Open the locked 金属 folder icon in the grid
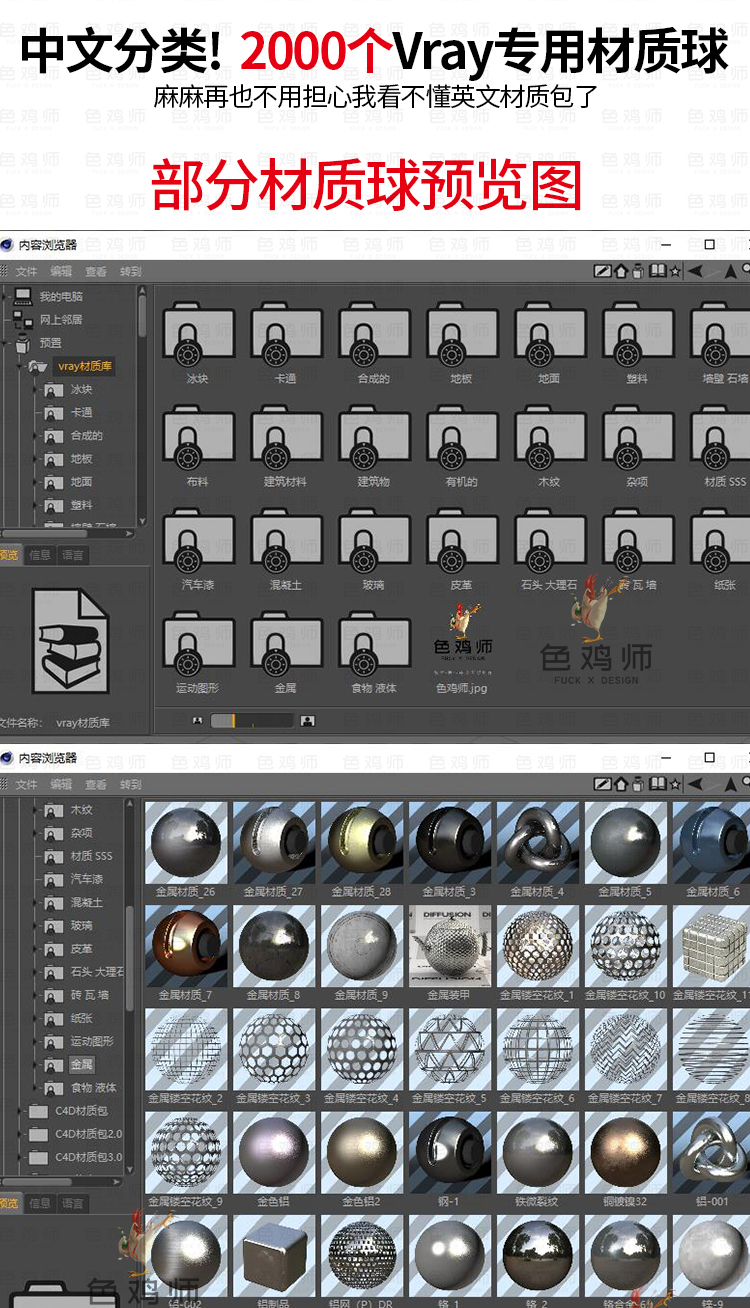Viewport: 750px width, 1308px height. [286, 646]
